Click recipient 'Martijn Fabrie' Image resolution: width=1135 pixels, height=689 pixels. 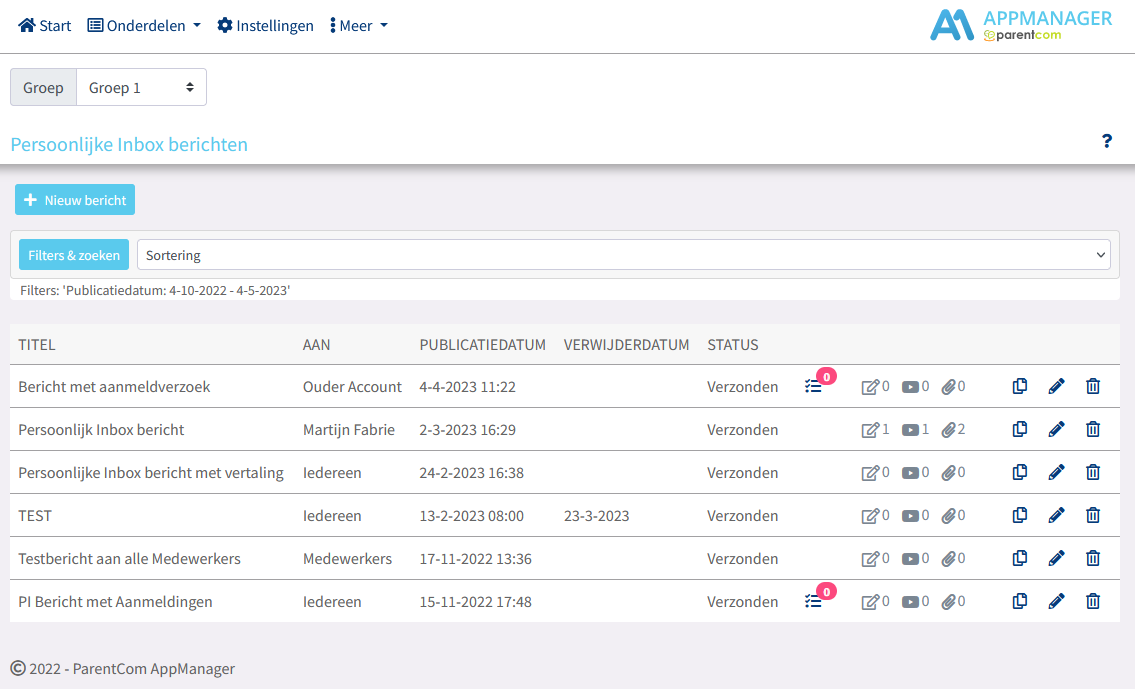(x=349, y=429)
